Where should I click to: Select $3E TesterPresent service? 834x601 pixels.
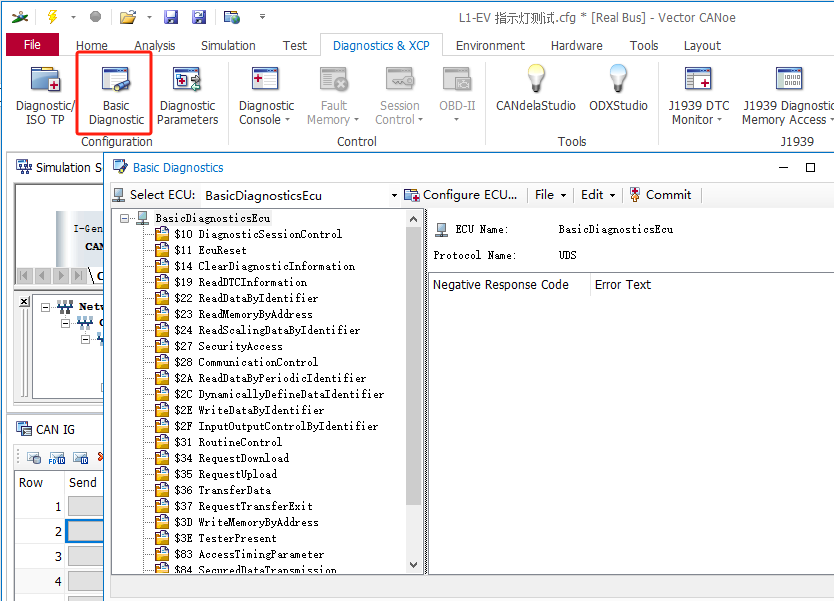[225, 538]
